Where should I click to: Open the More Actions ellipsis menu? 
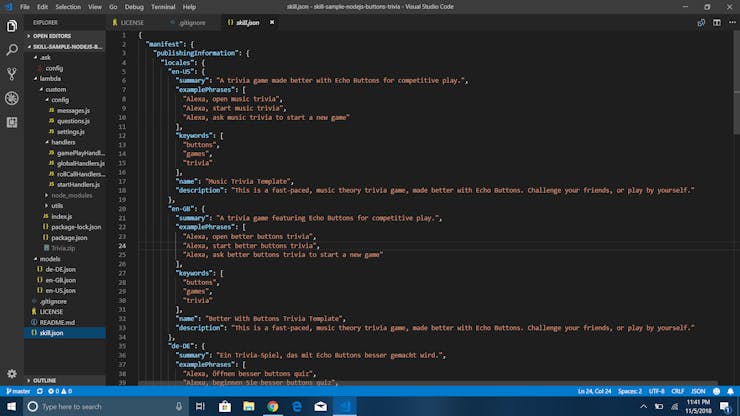pos(732,22)
